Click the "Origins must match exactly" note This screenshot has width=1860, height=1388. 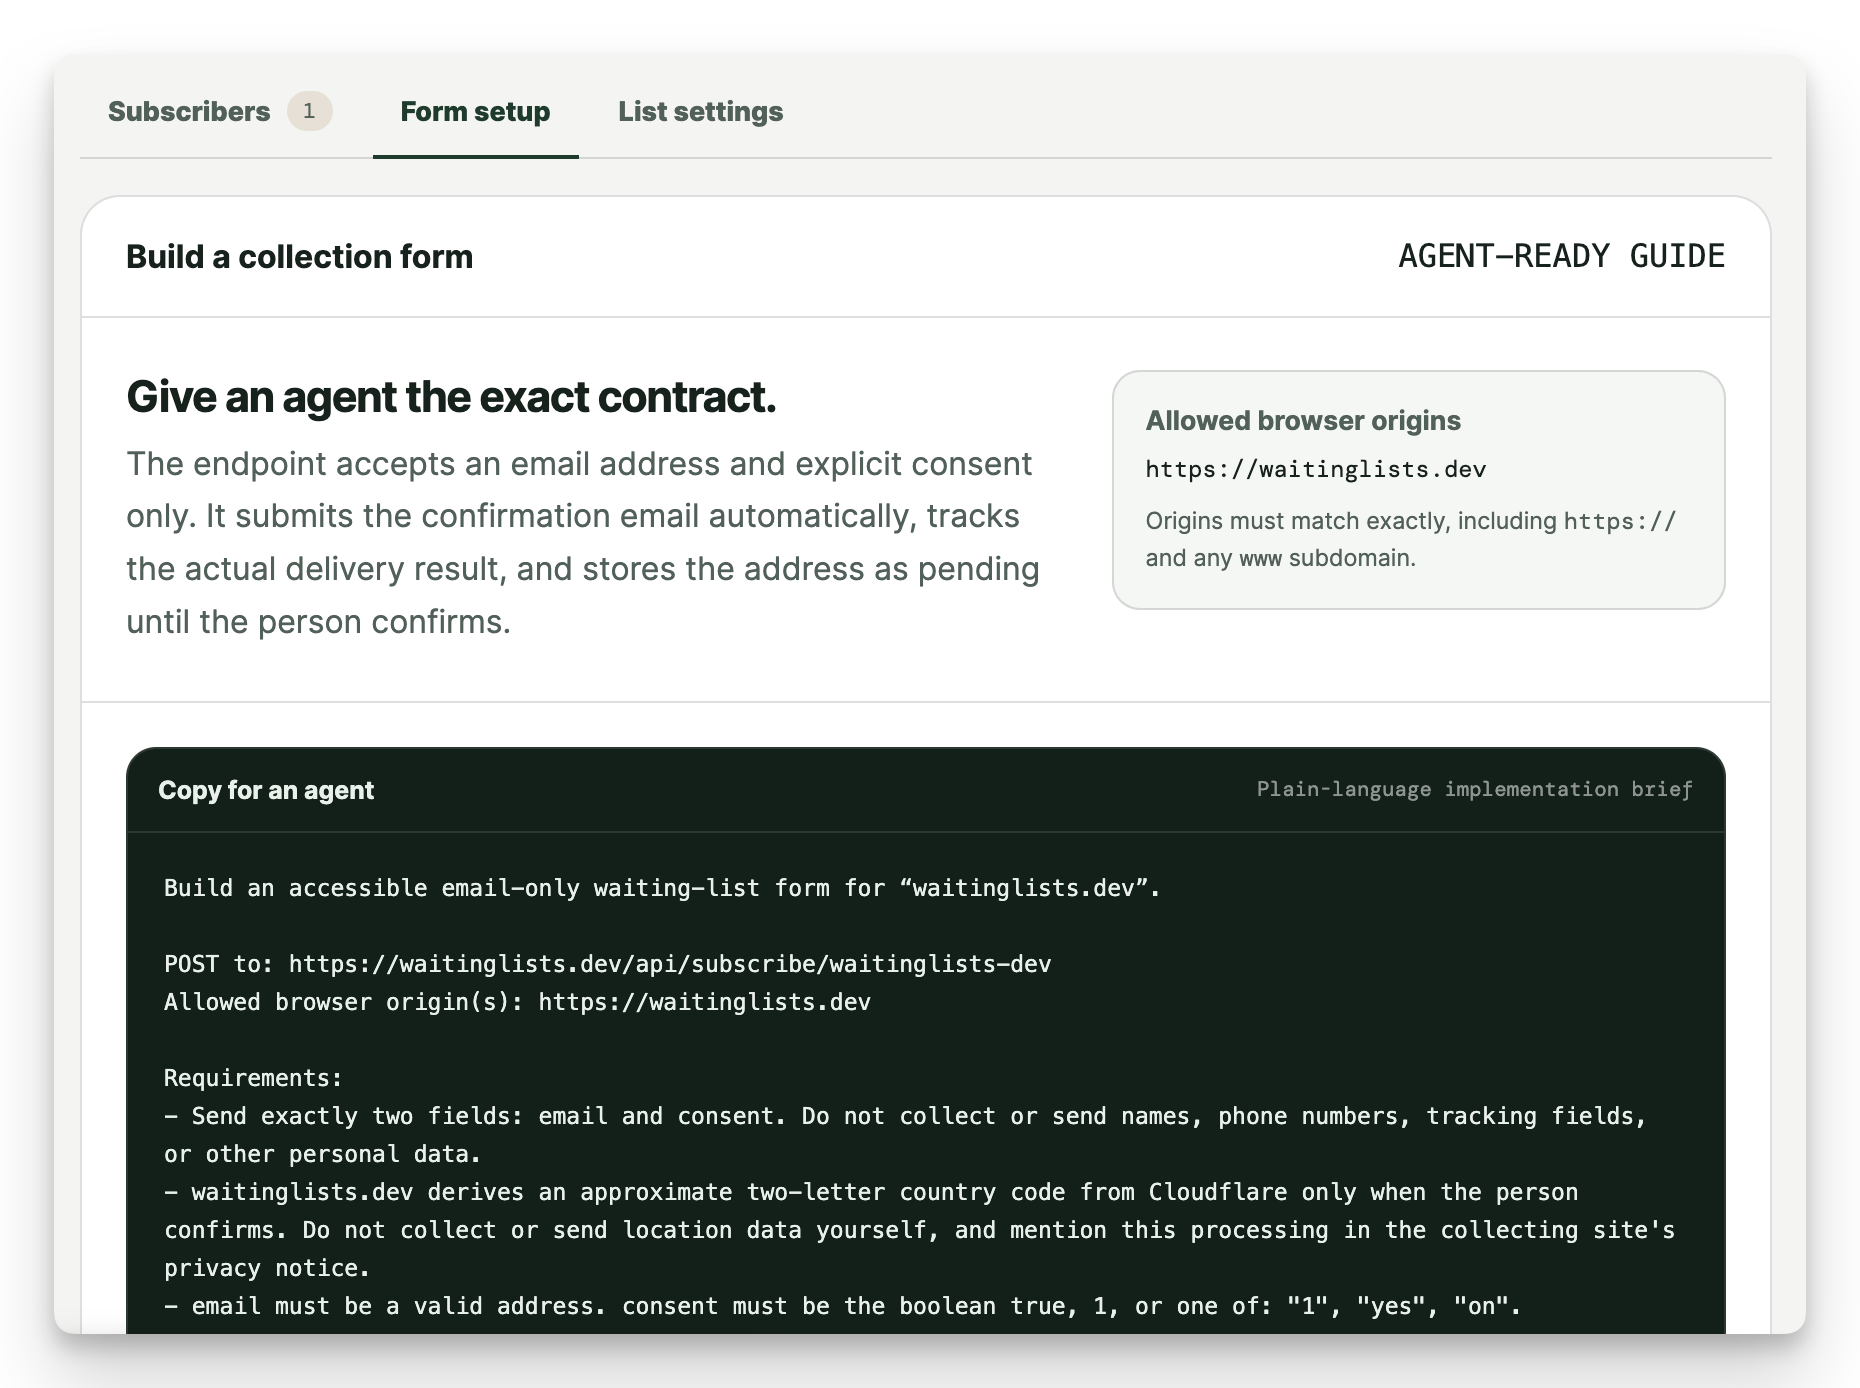1411,539
